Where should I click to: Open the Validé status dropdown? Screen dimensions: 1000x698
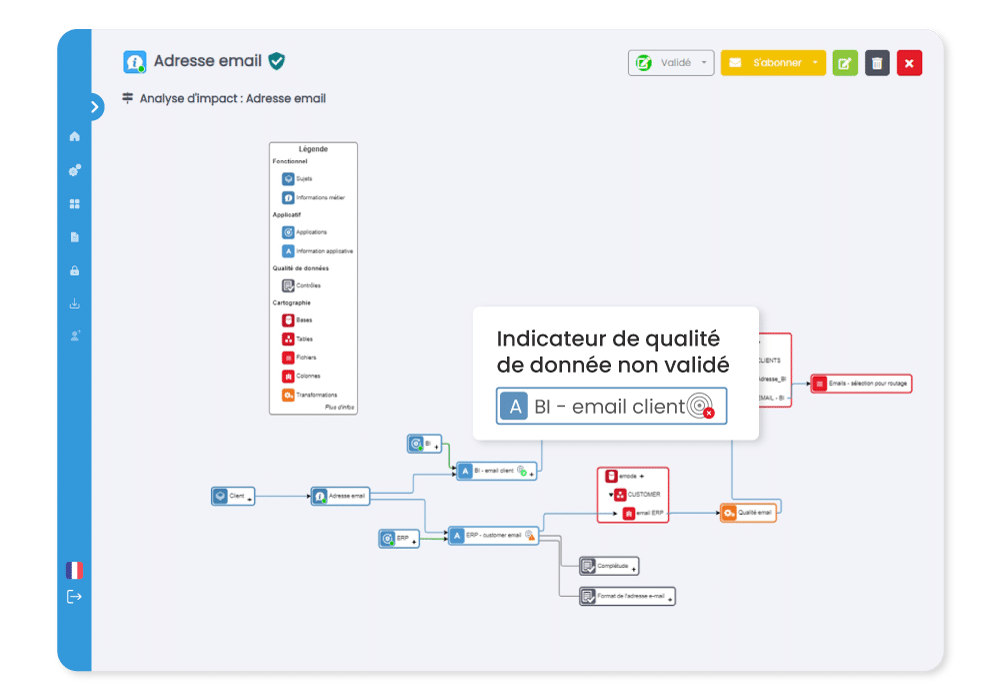pos(671,63)
